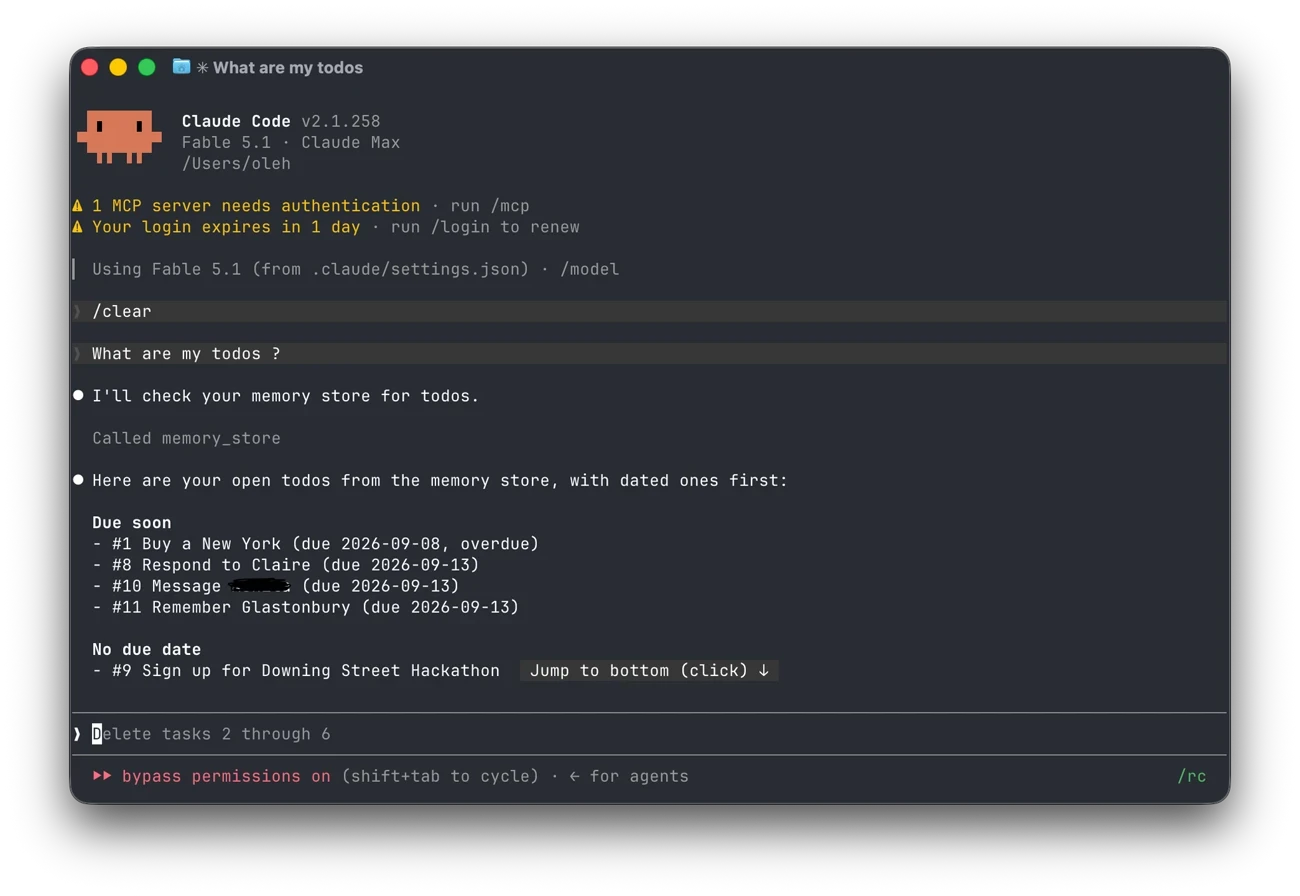Click the folder icon in the title bar

click(181, 66)
